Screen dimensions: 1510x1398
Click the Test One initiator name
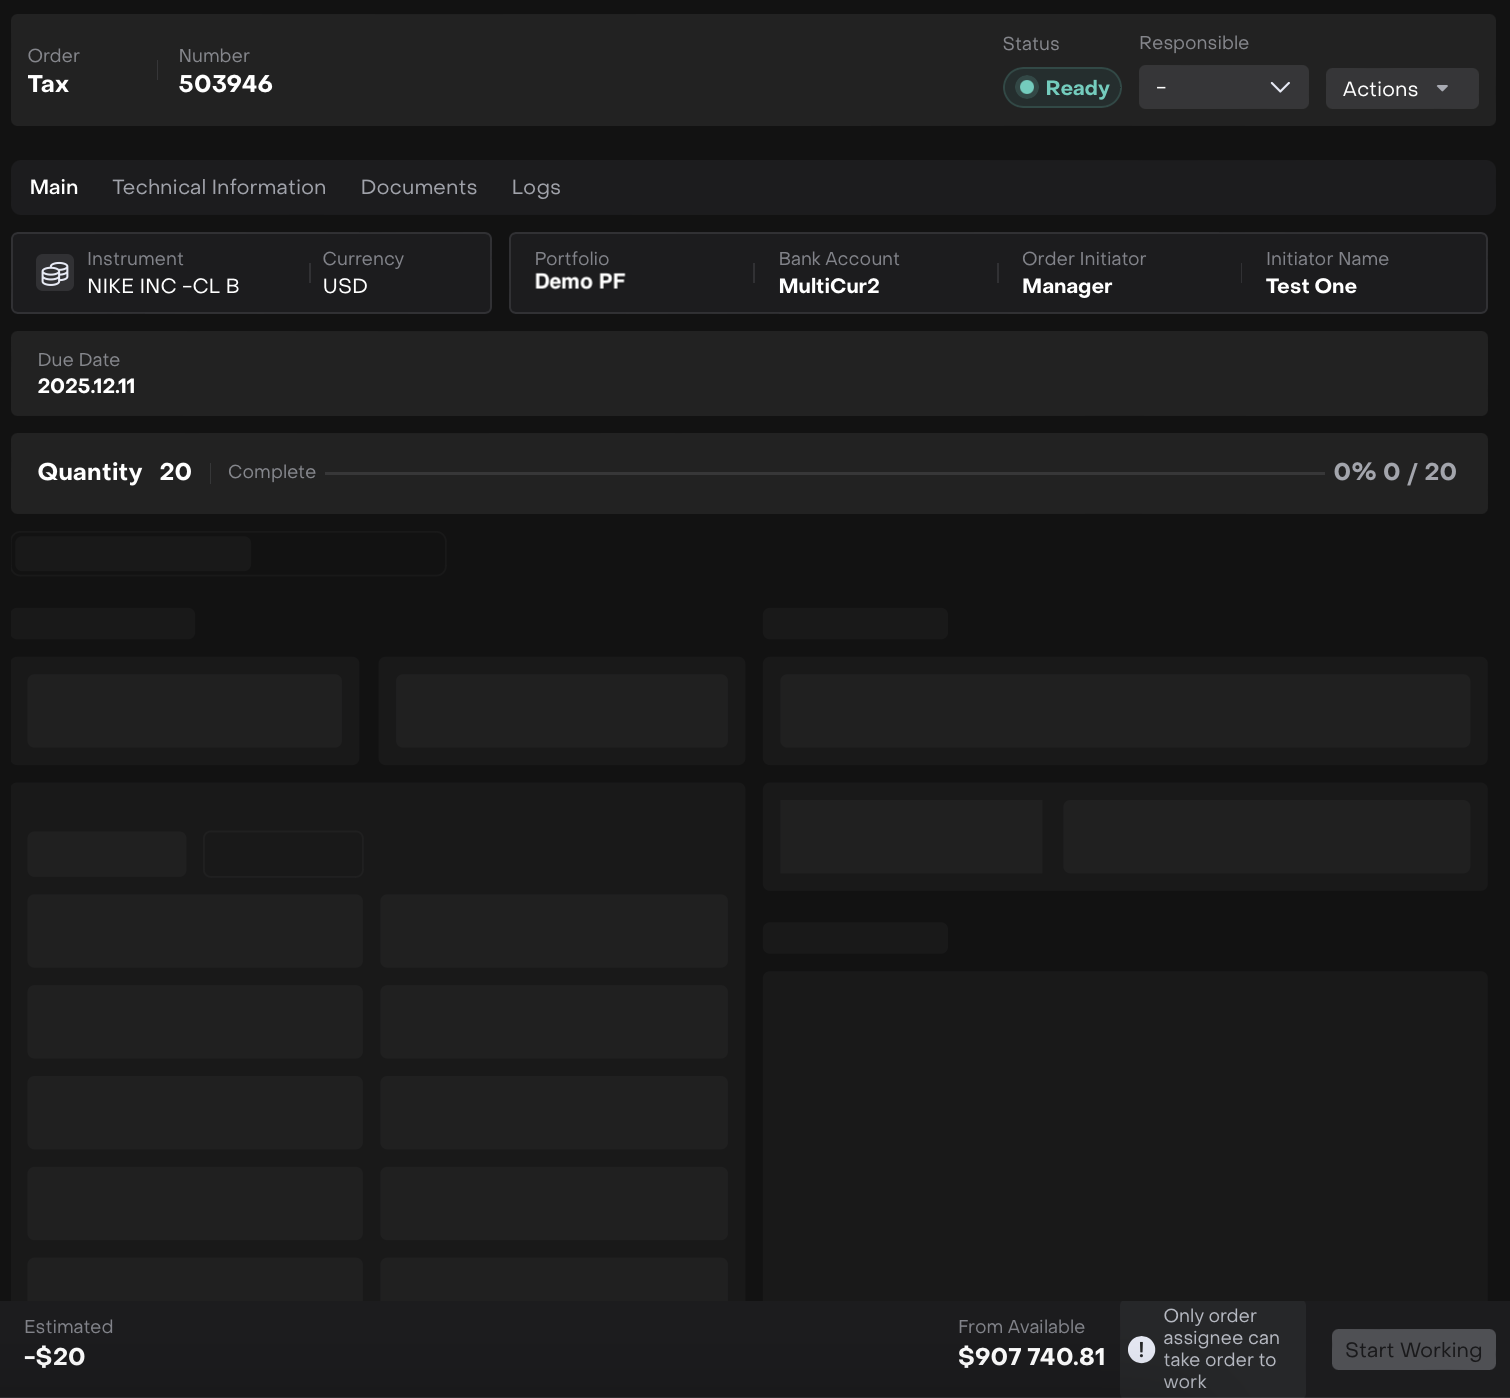pos(1310,286)
